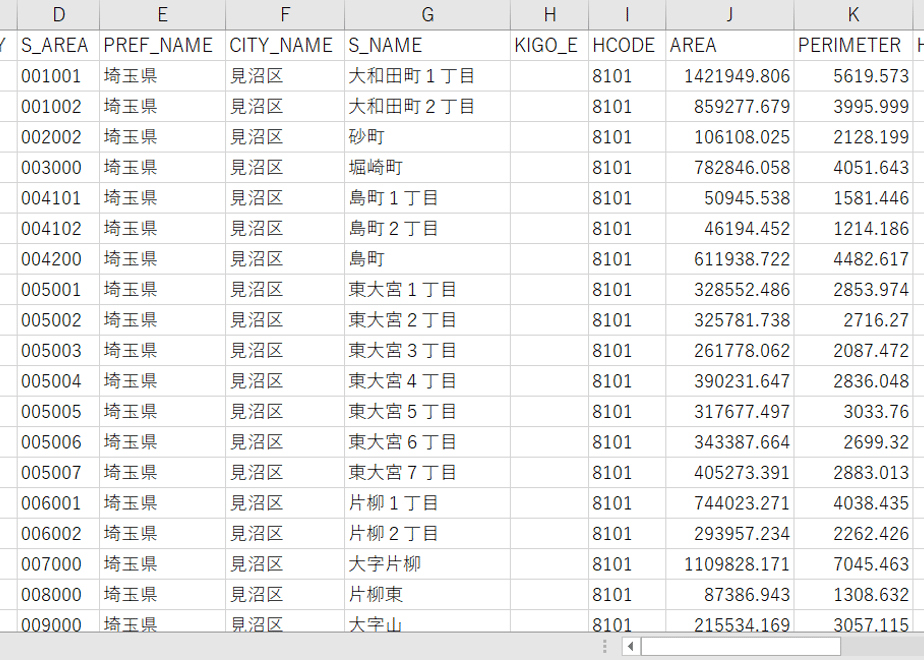Select cell 島町２丁目

point(427,229)
